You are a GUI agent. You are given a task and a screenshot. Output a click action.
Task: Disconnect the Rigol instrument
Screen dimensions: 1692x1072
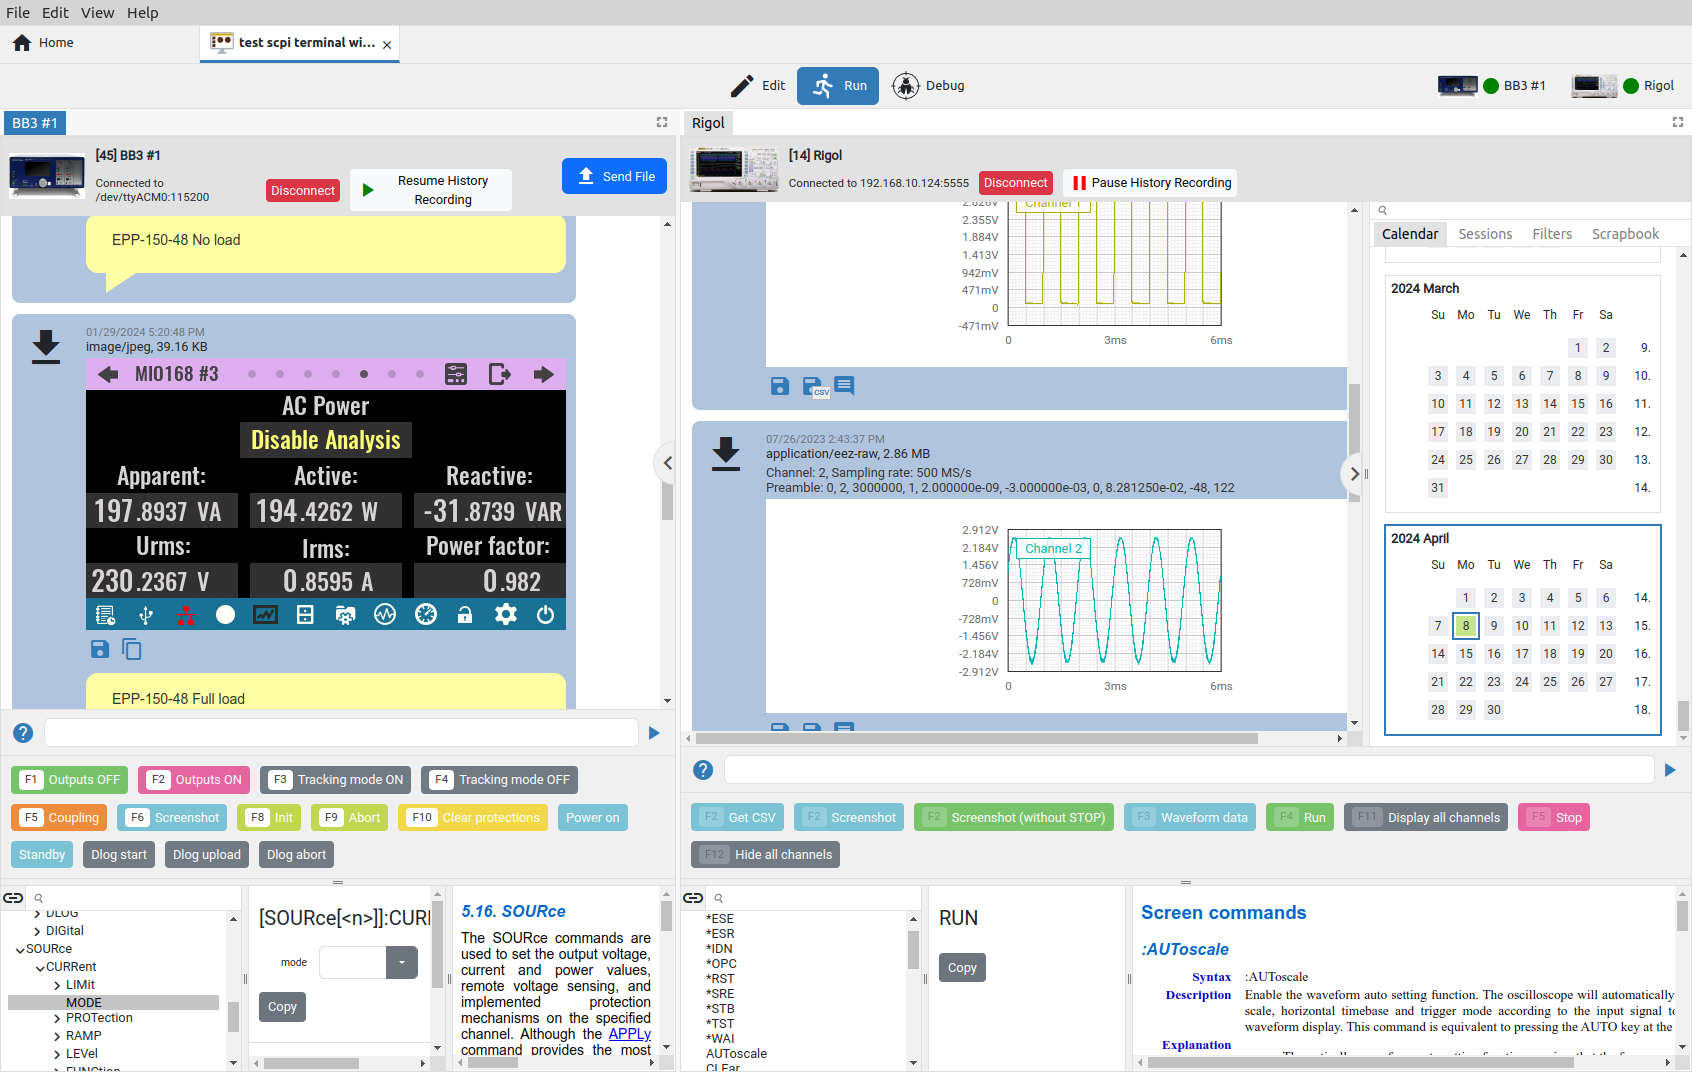point(1015,183)
